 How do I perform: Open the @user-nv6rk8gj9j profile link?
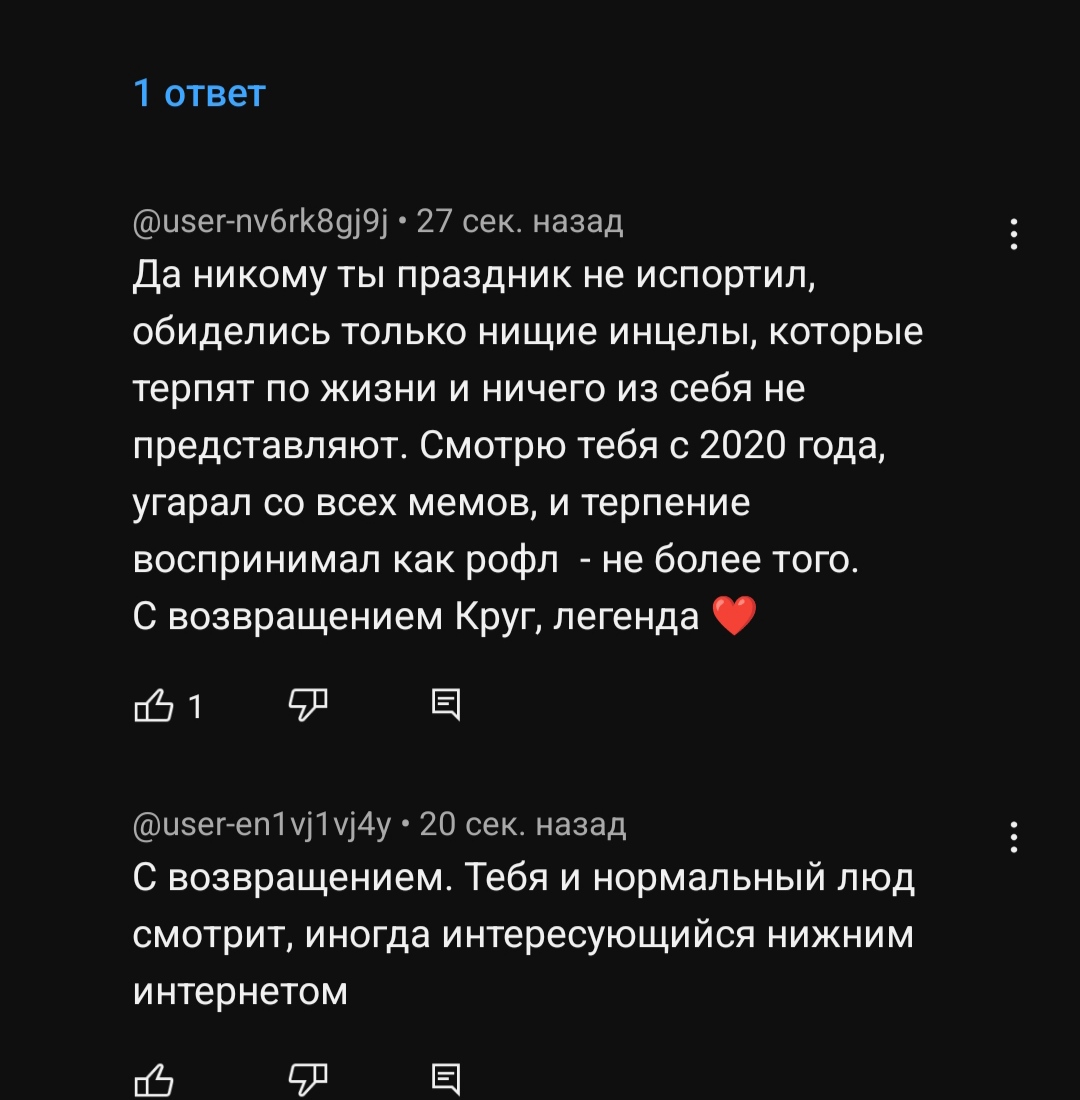pyautogui.click(x=261, y=220)
